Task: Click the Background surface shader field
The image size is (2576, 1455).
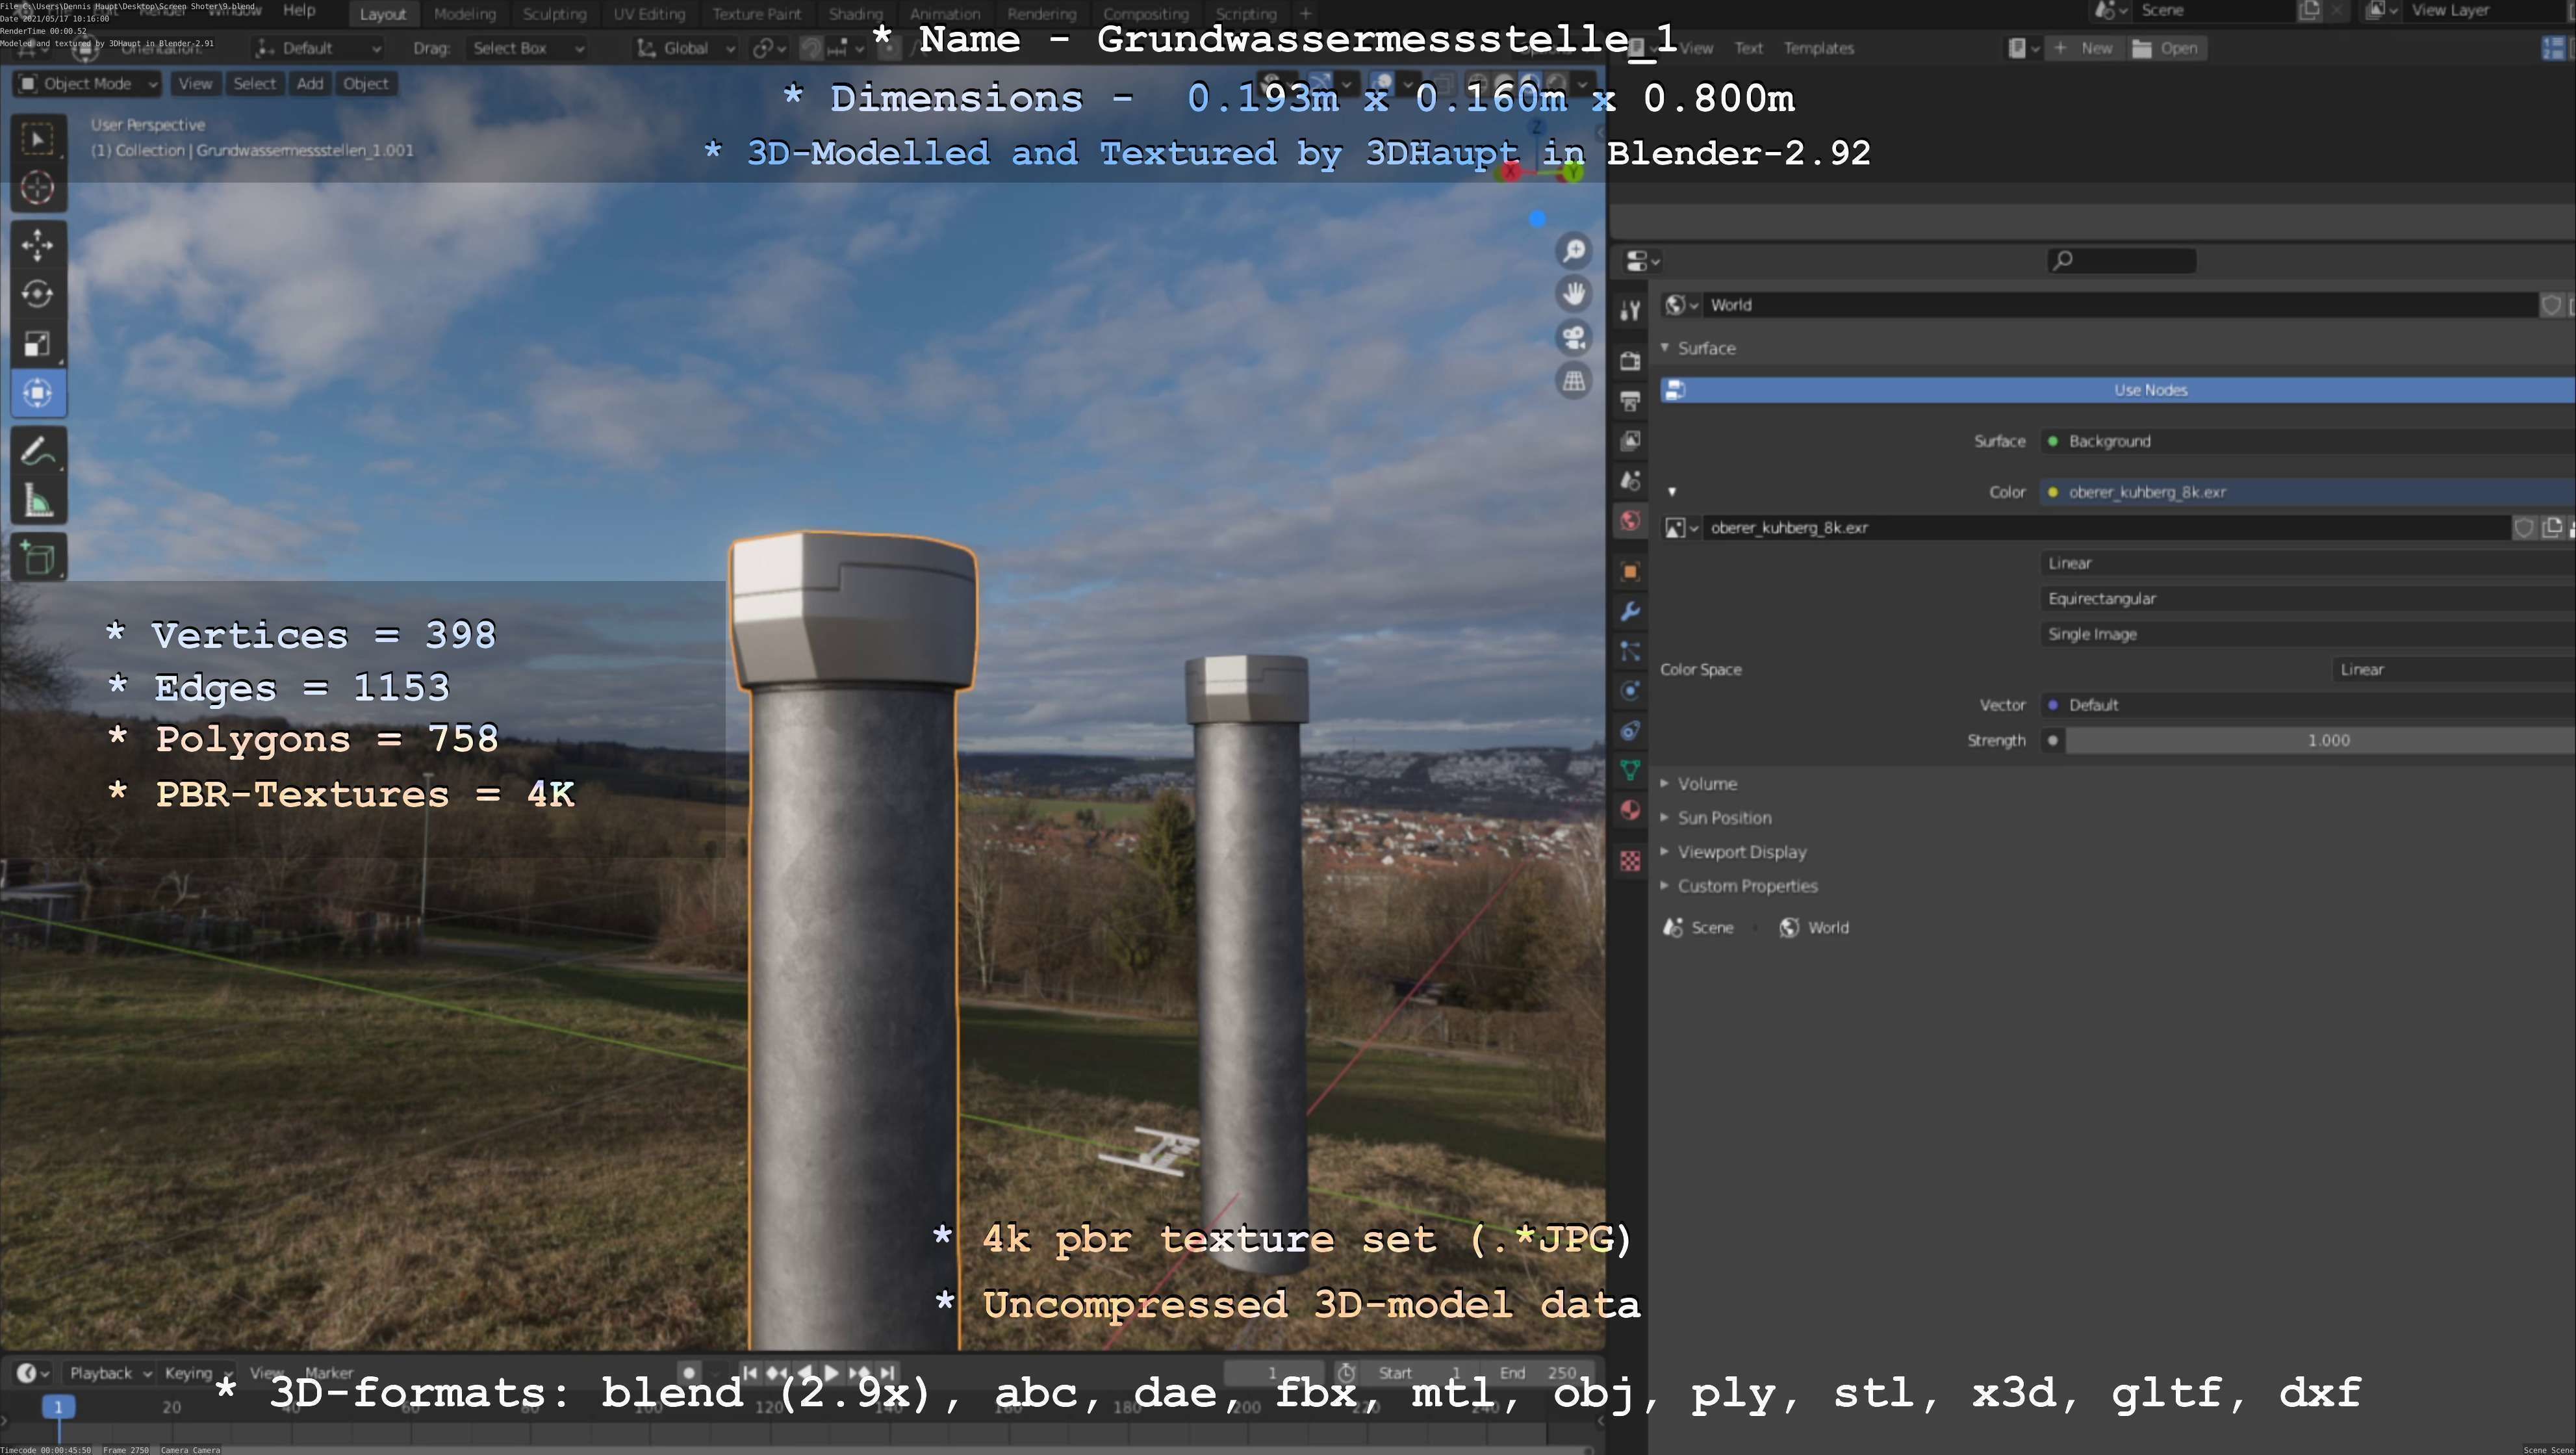Action: tap(2308, 441)
